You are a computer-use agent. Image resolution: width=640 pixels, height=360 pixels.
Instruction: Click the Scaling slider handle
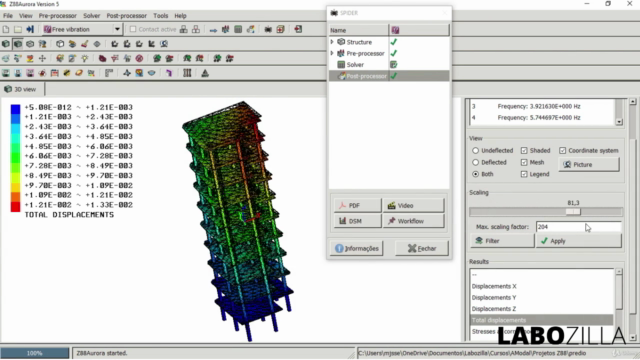(573, 211)
